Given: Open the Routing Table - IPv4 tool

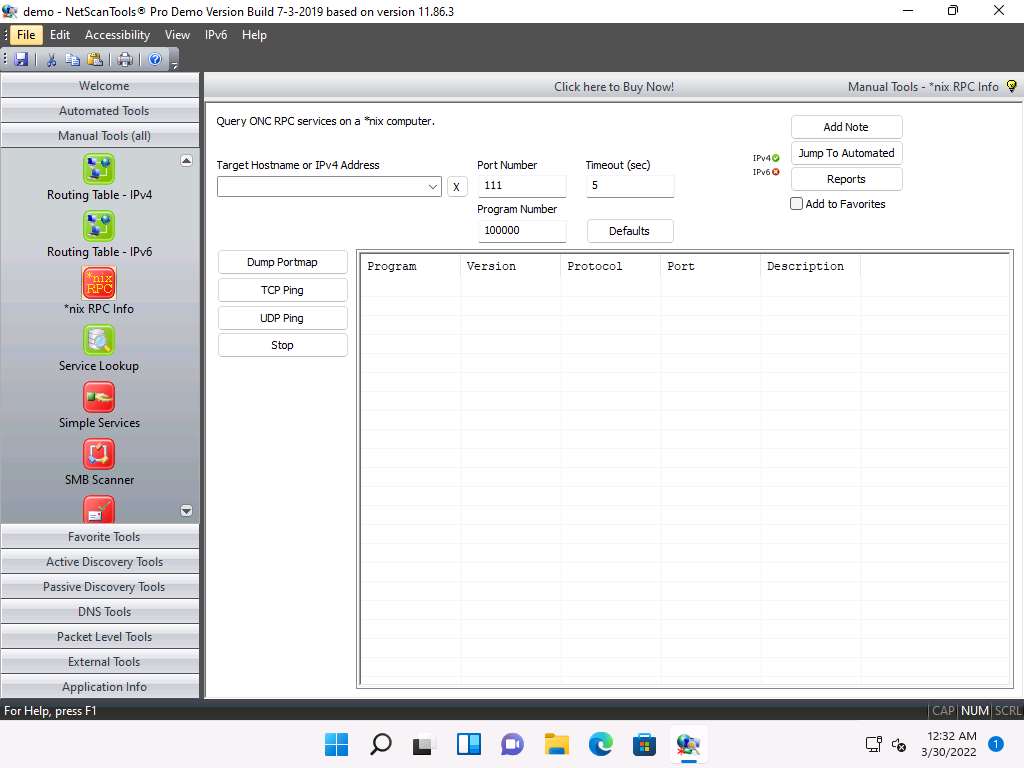Looking at the screenshot, I should click(x=99, y=170).
